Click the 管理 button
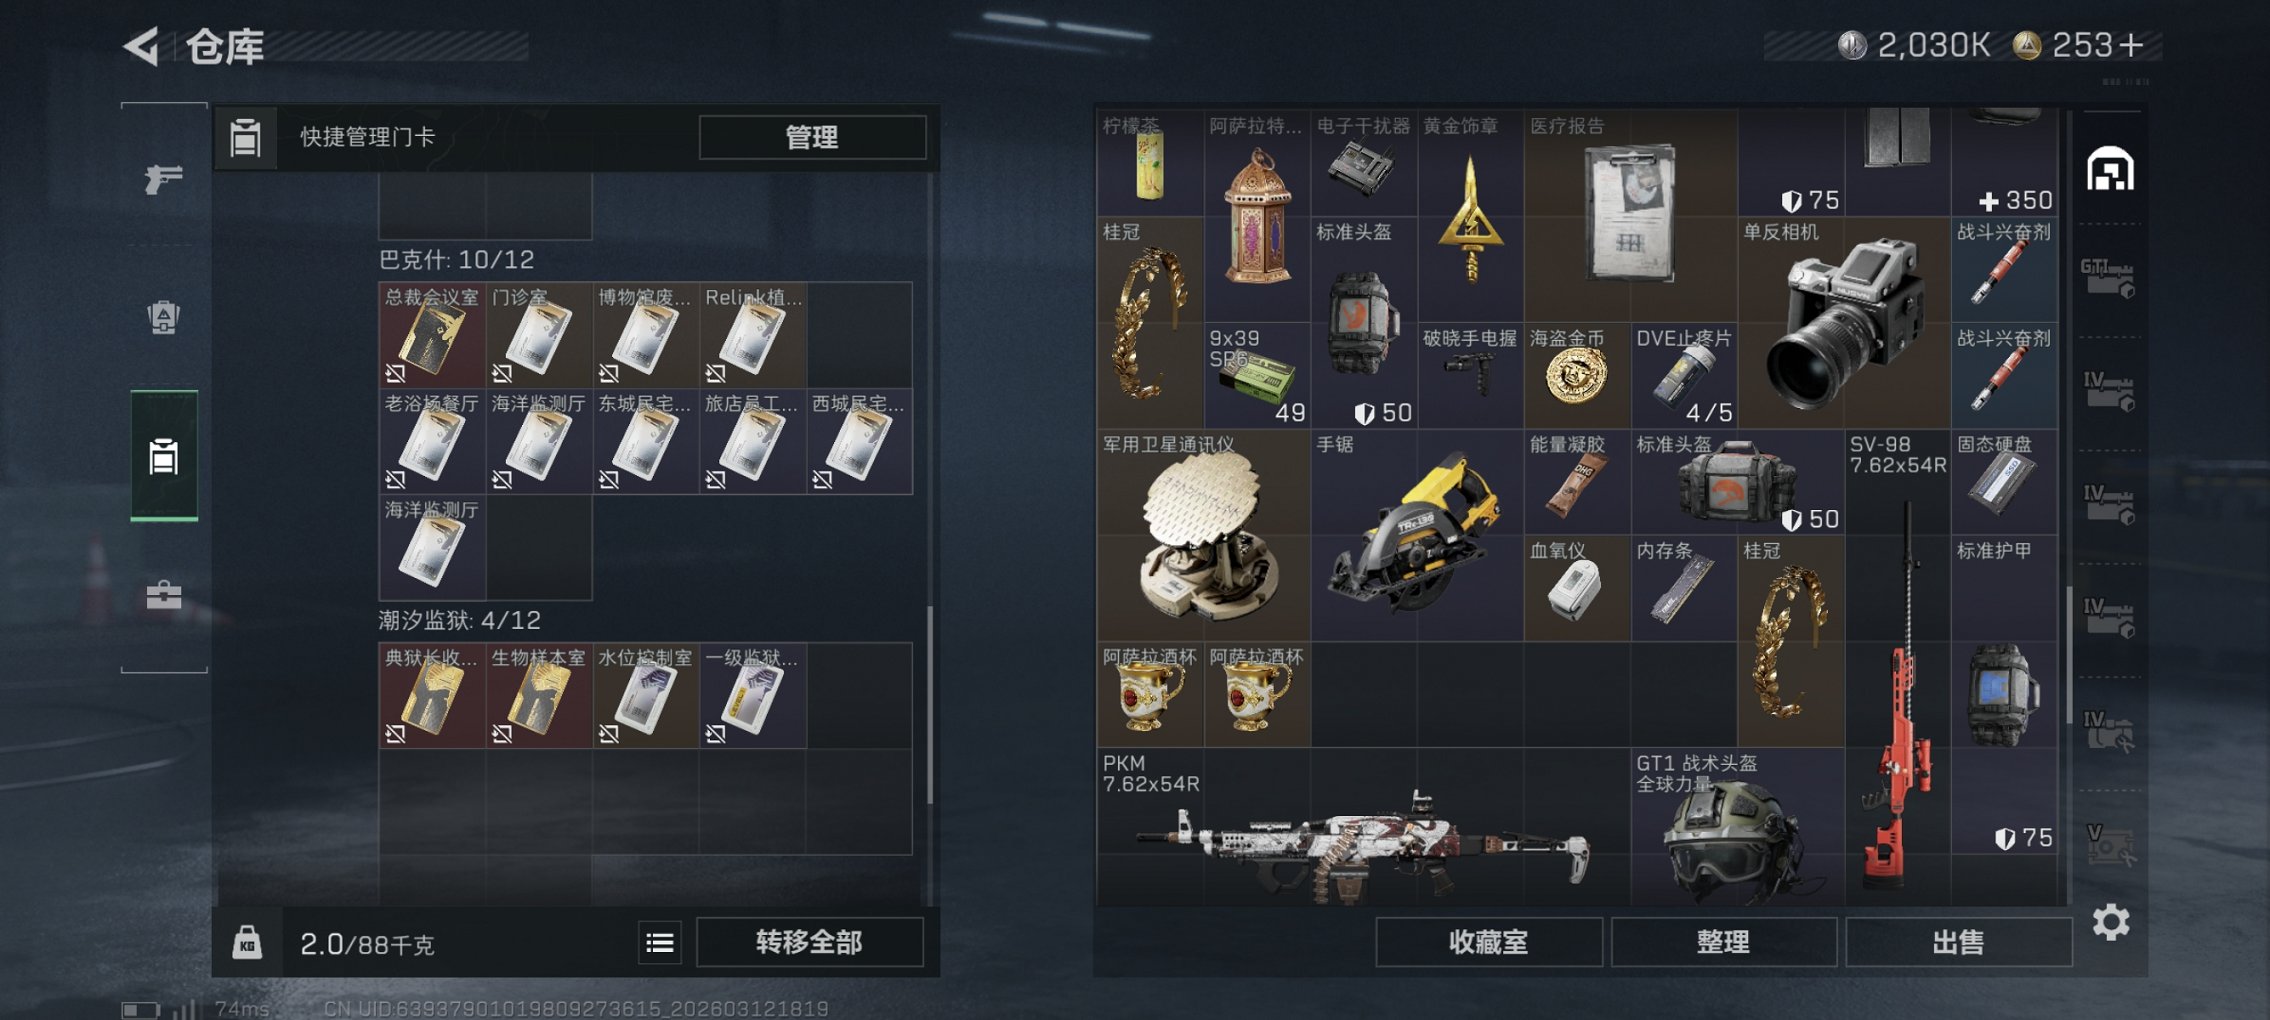Viewport: 2270px width, 1020px height. tap(812, 137)
